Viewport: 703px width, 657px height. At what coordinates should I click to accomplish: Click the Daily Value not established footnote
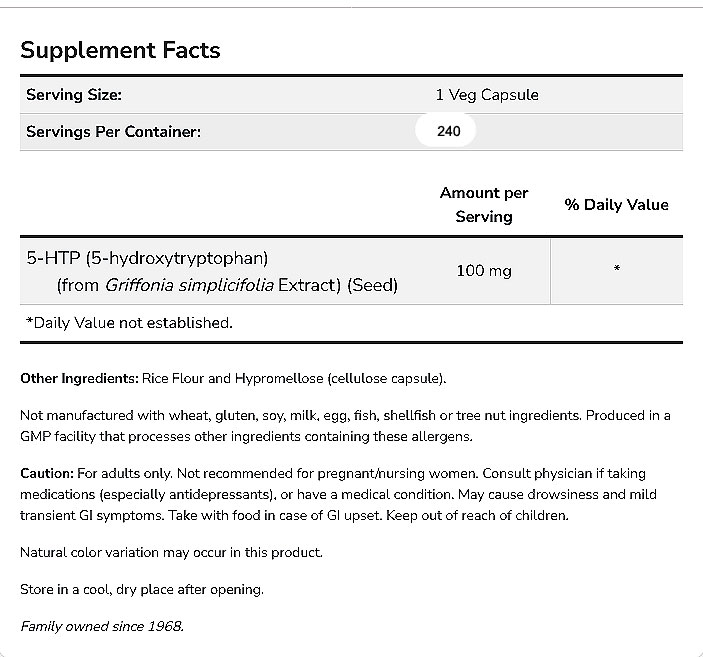pos(129,322)
